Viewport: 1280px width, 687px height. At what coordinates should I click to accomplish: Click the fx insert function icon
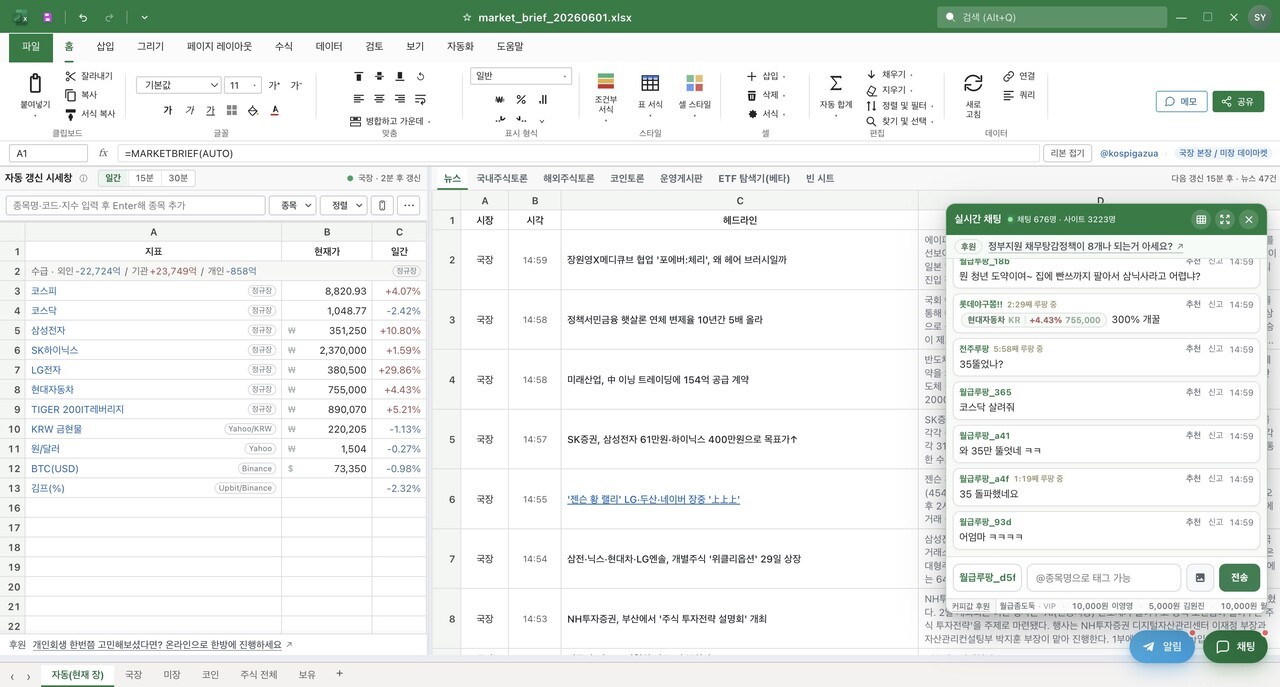pos(103,153)
